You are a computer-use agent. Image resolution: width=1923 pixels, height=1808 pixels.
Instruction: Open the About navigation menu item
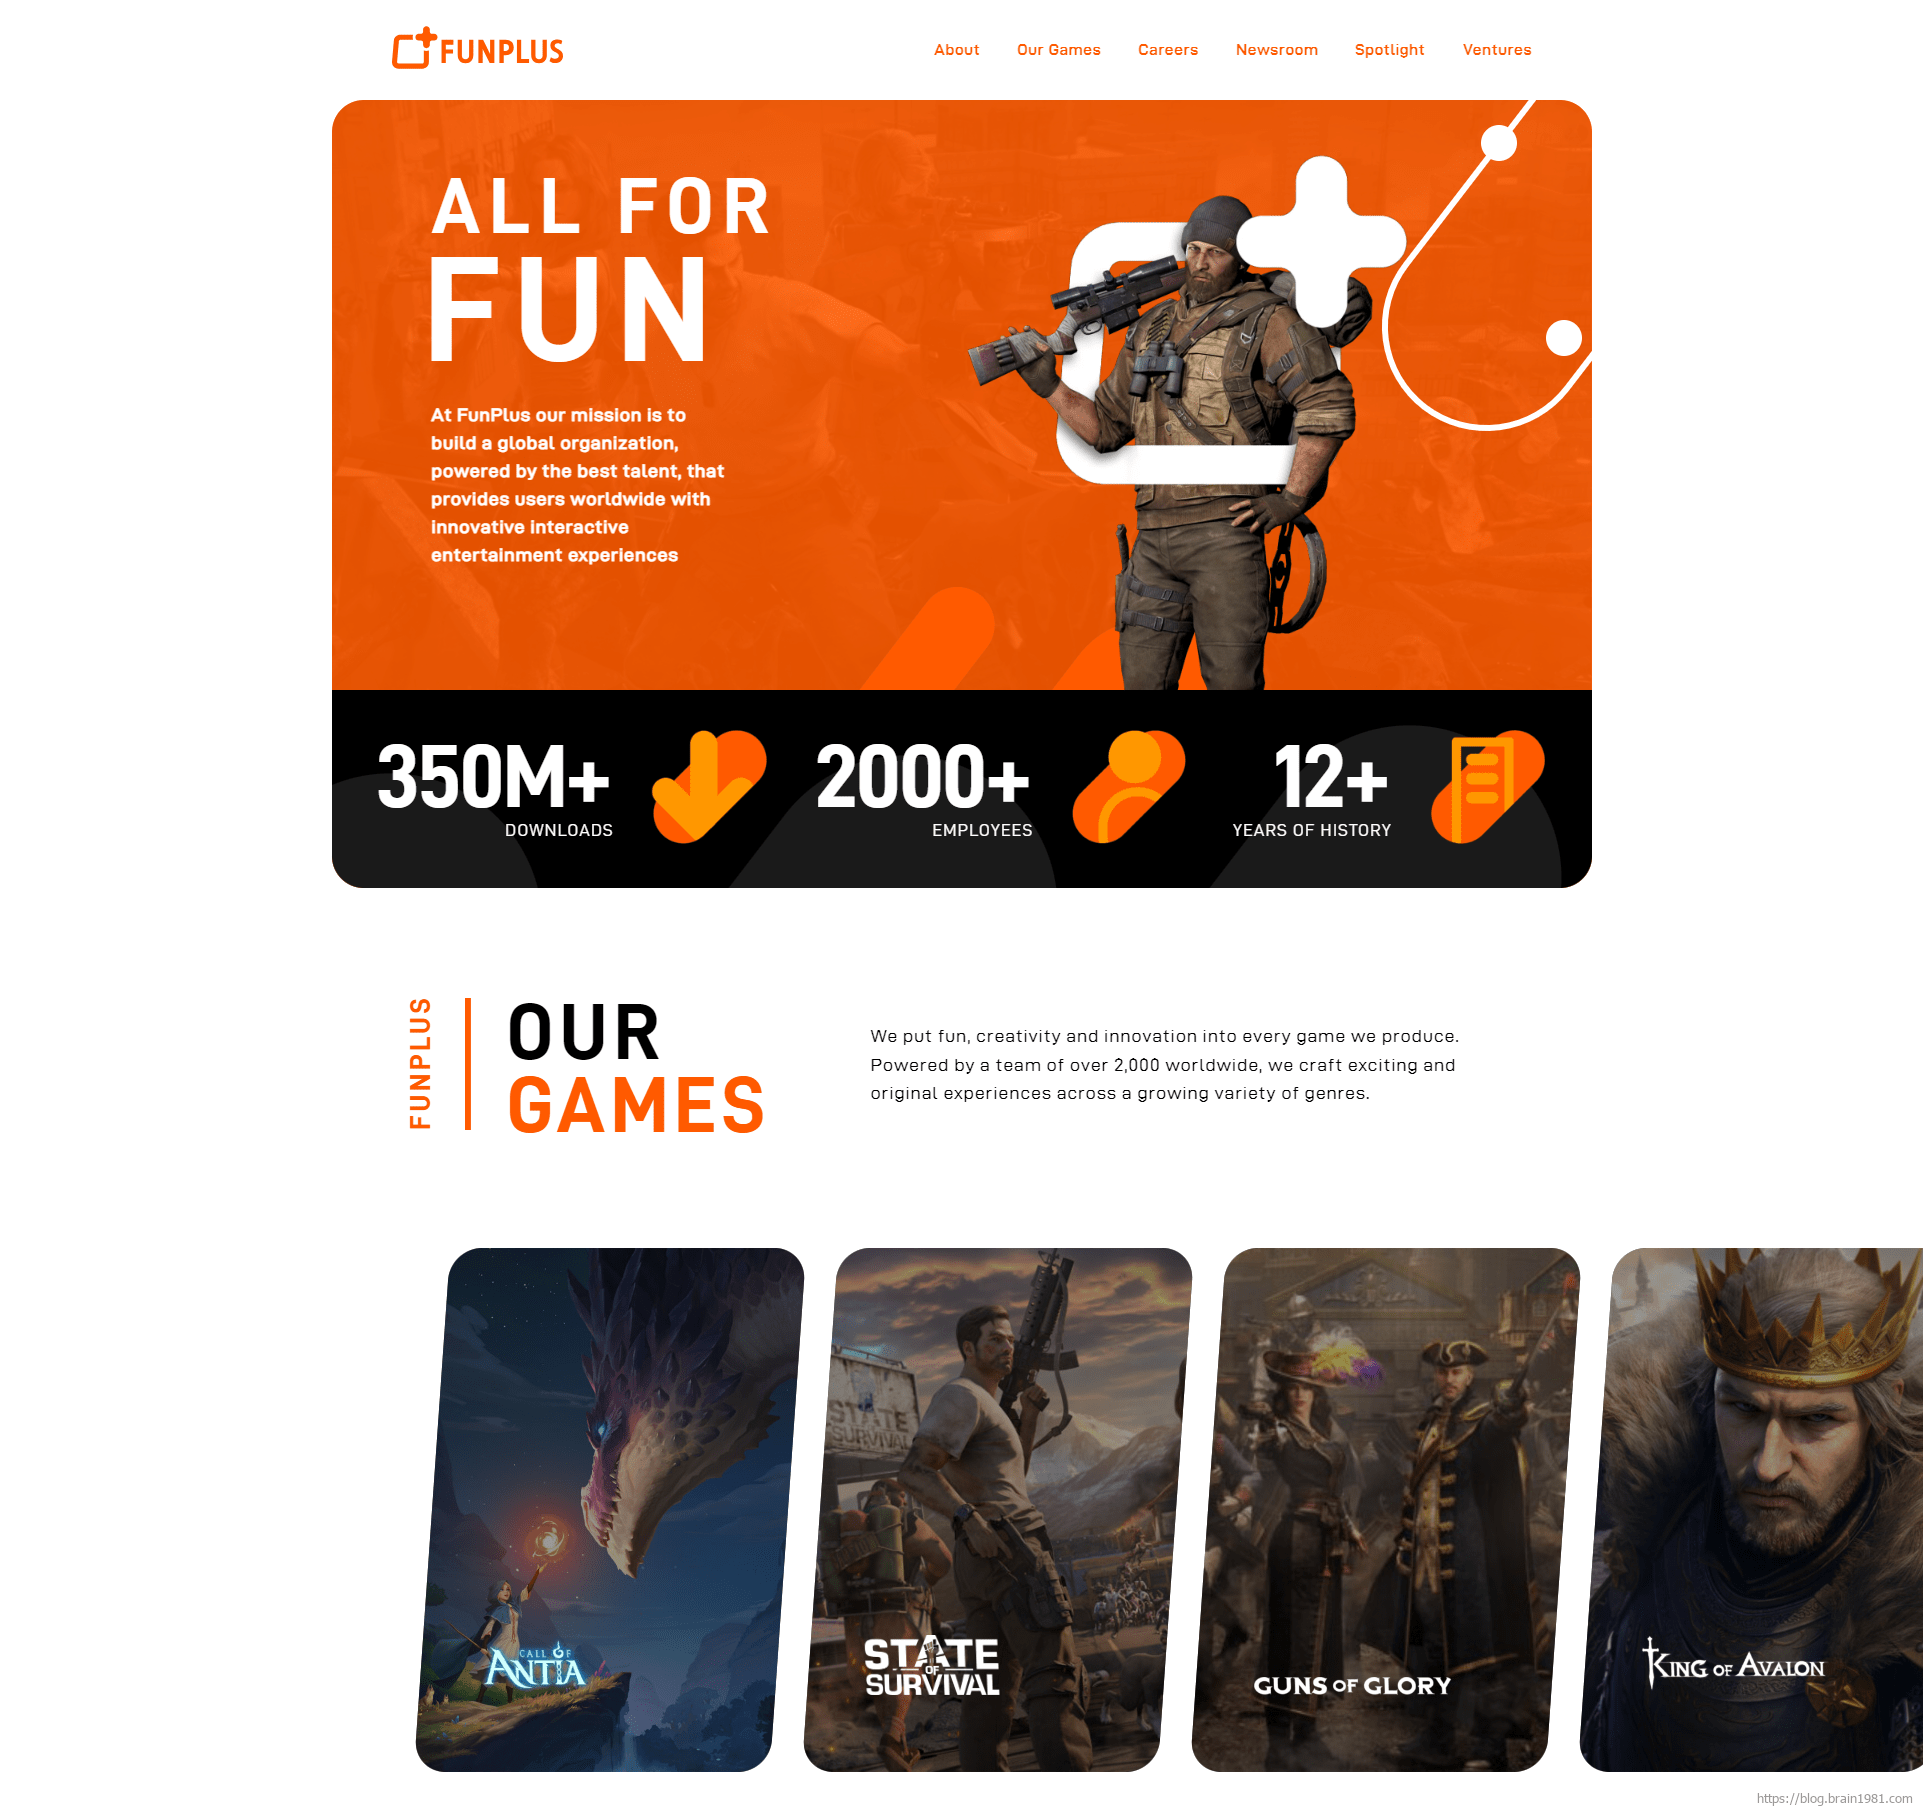(953, 49)
